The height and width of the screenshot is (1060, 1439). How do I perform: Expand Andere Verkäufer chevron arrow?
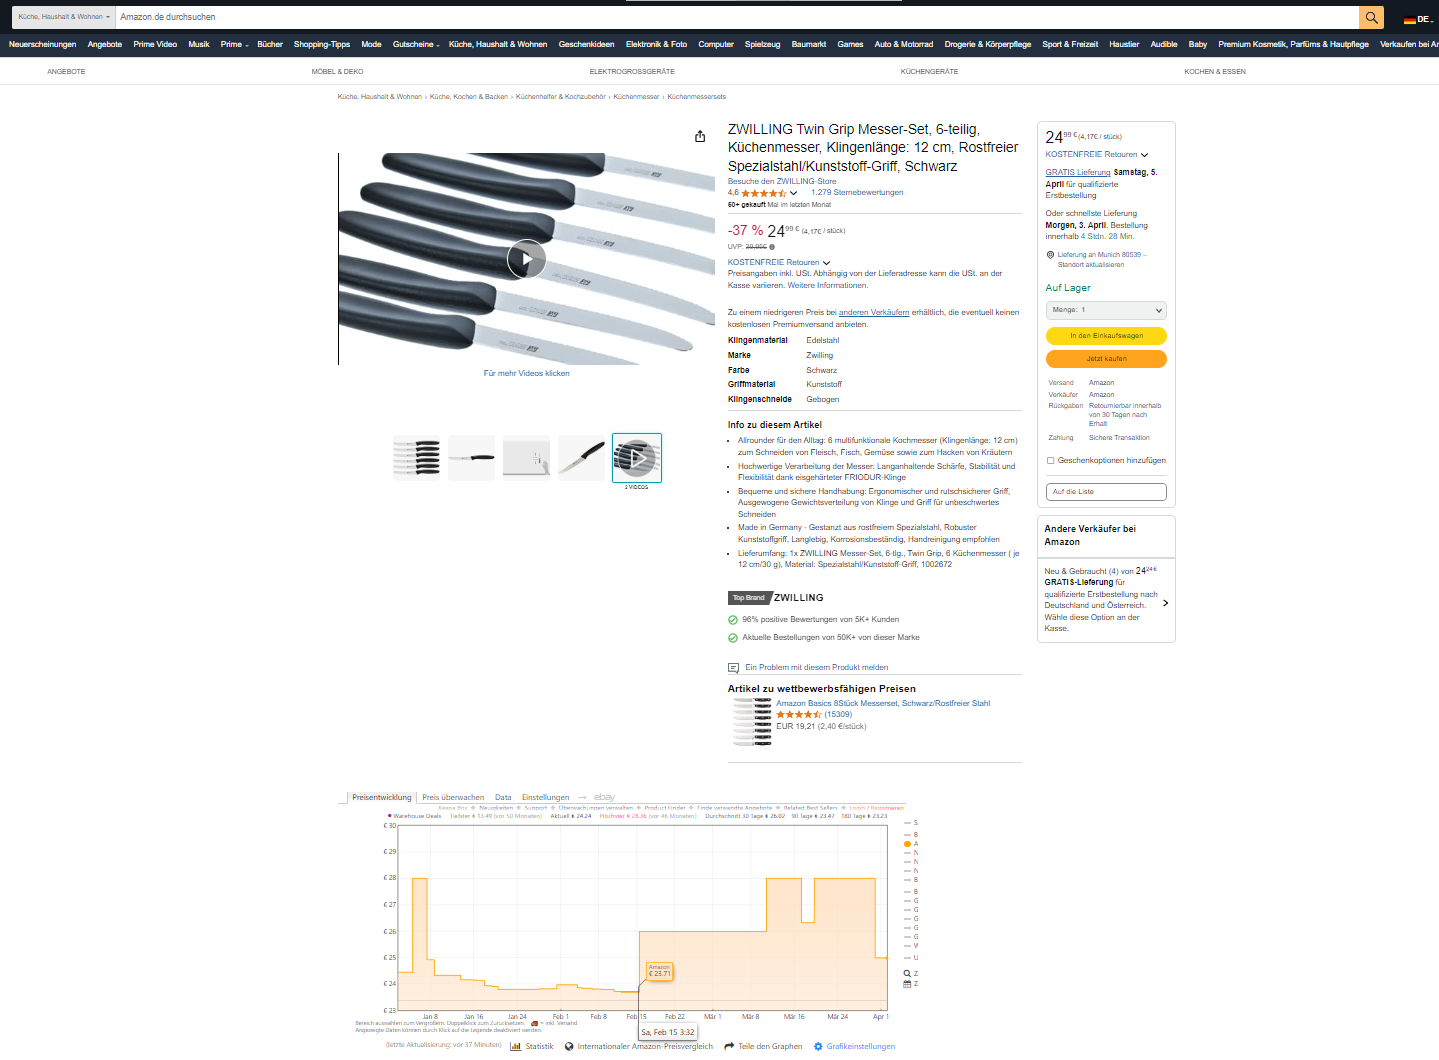pos(1166,603)
